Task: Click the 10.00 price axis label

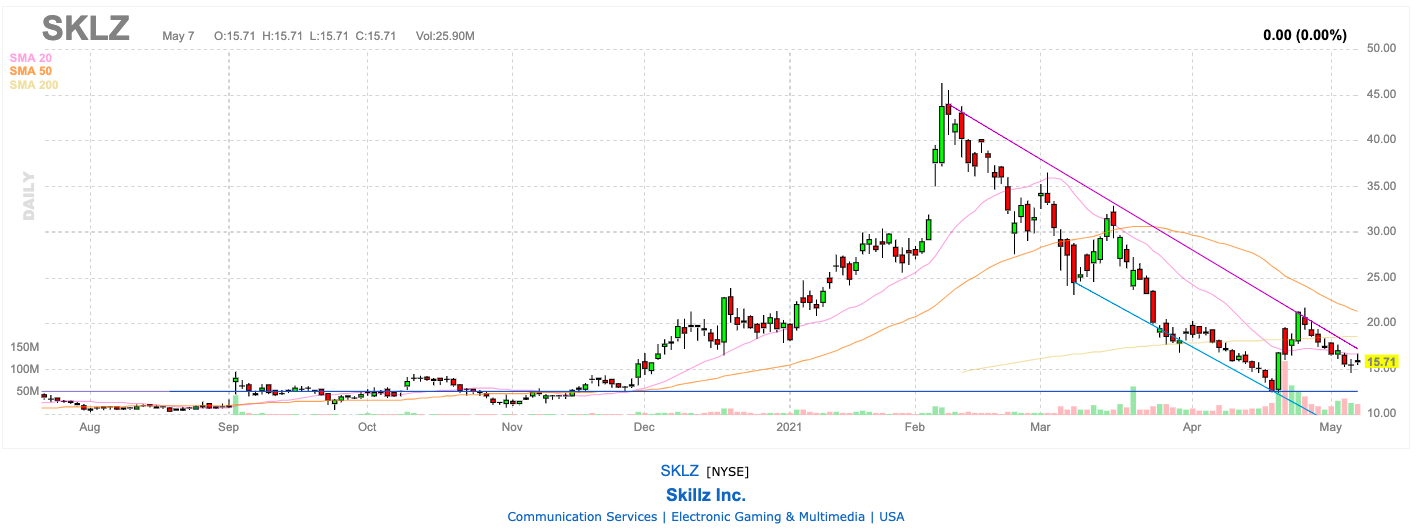Action: pyautogui.click(x=1381, y=413)
